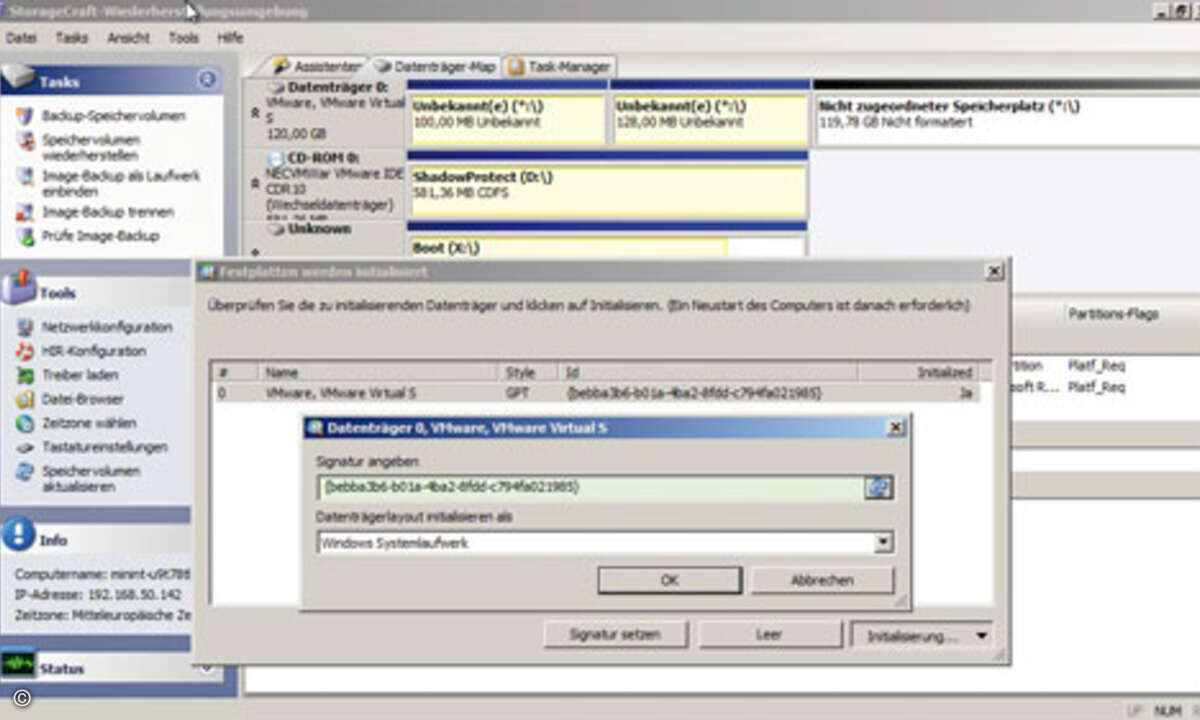Close the Datenträger 0 dialog
This screenshot has width=1200, height=720.
pyautogui.click(x=895, y=428)
